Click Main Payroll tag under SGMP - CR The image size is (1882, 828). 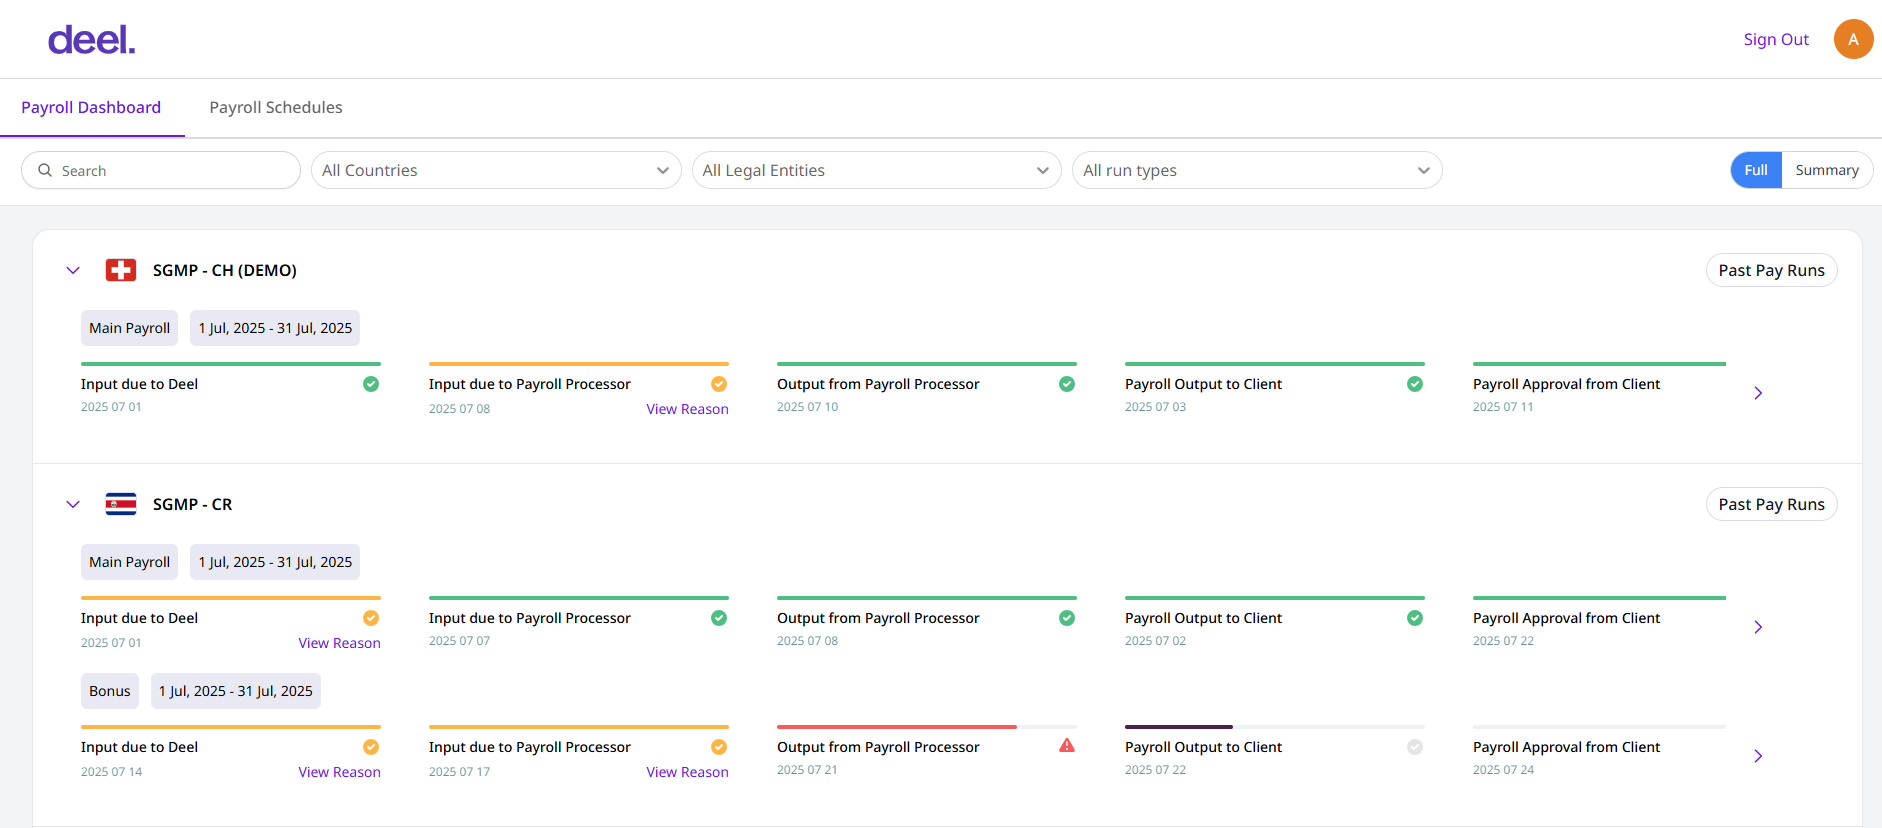[129, 562]
